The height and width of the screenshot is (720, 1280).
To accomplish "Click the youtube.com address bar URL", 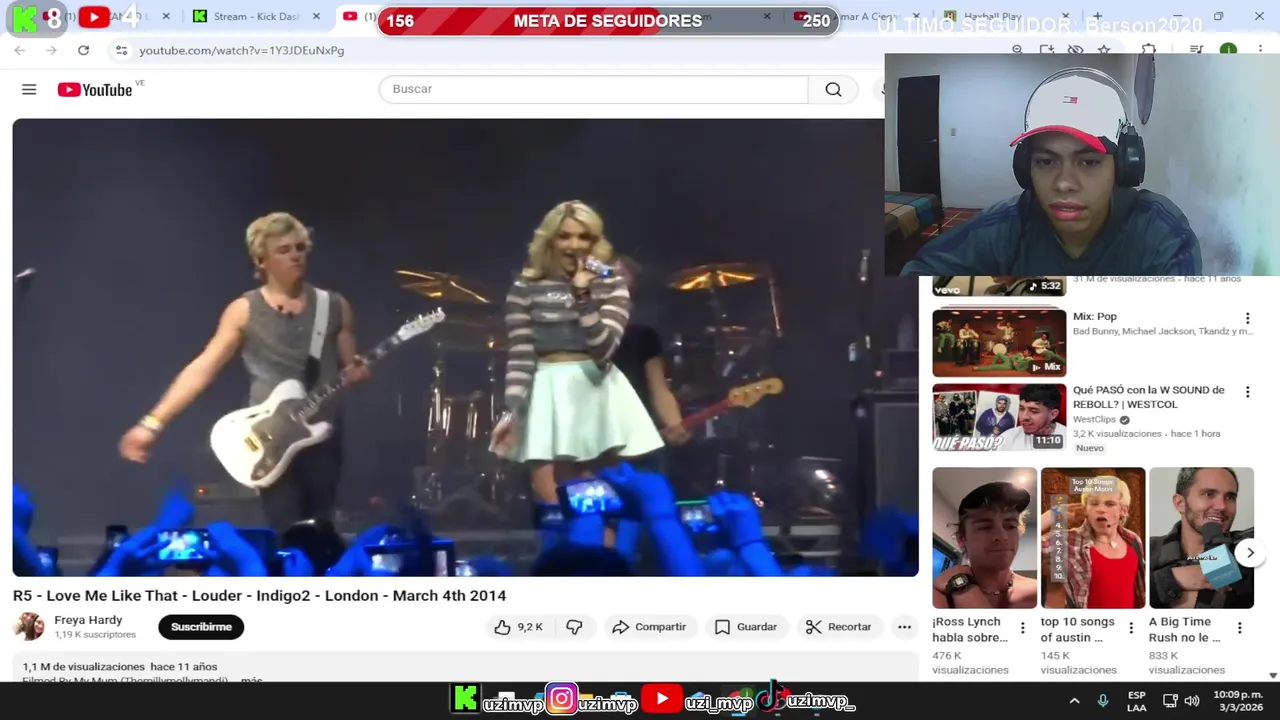I will (x=242, y=50).
